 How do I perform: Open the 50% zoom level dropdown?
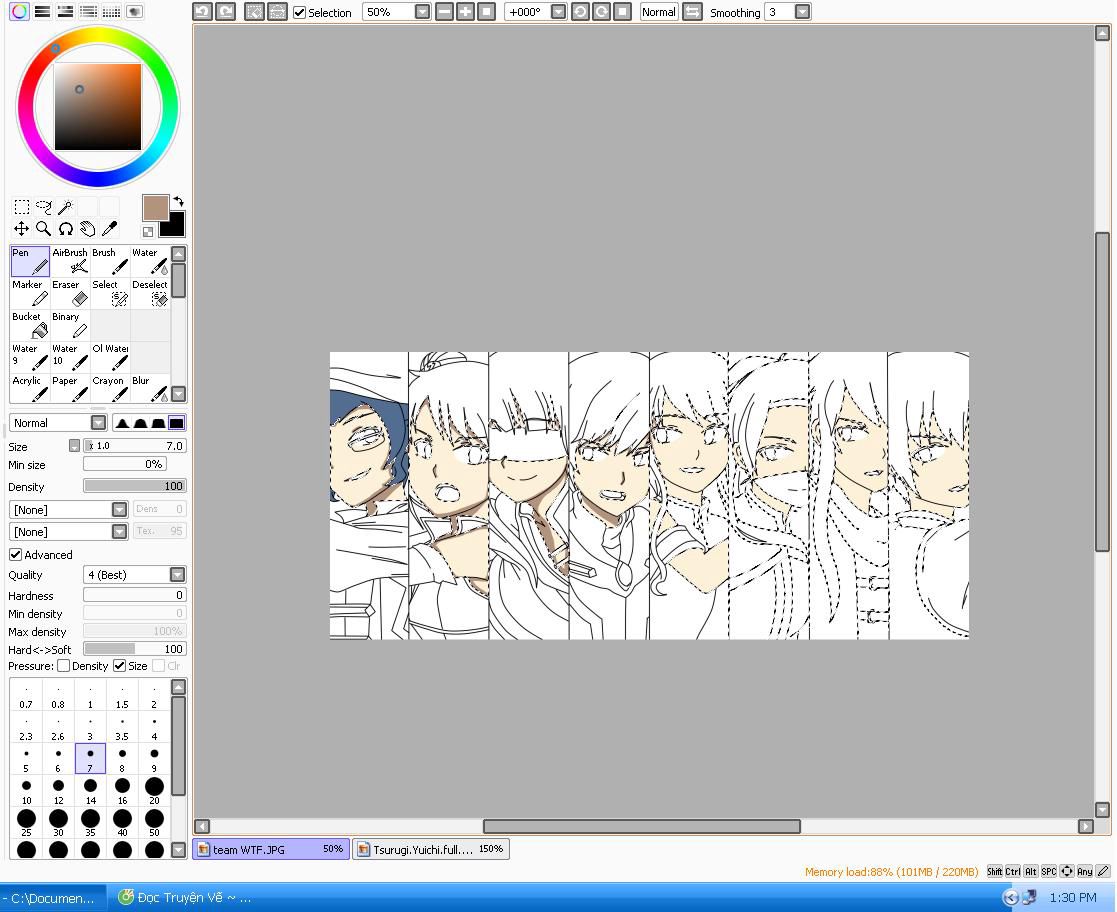422,12
